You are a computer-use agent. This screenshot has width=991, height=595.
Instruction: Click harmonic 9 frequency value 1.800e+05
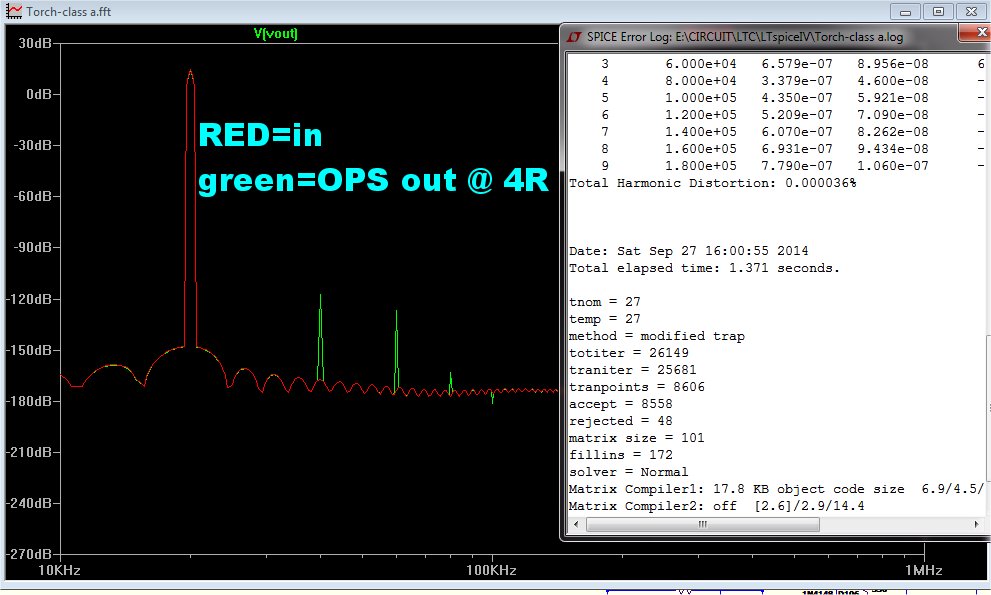coord(700,166)
